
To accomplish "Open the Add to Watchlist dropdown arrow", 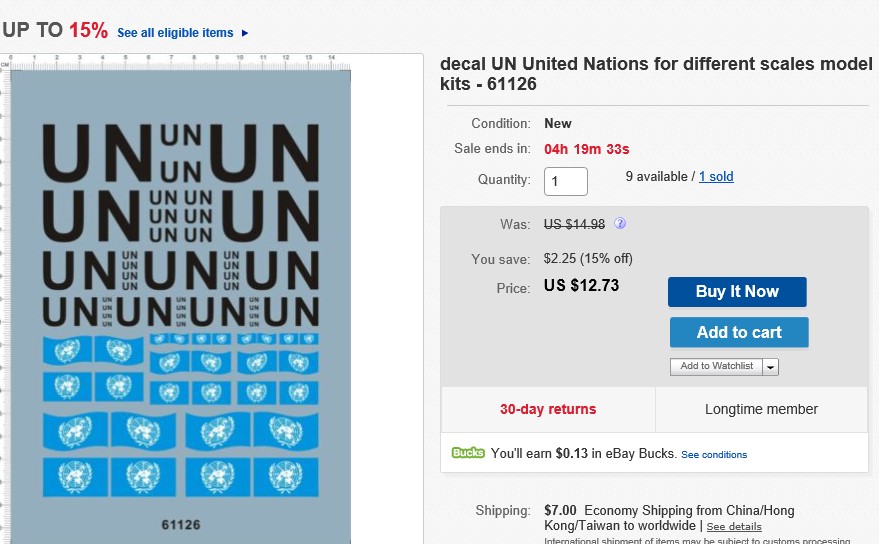I will [770, 367].
